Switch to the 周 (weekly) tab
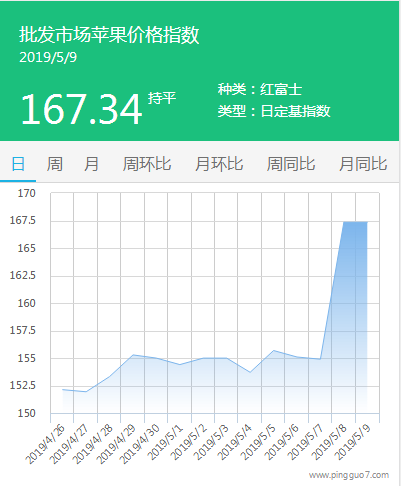401x486 pixels. pos(54,164)
